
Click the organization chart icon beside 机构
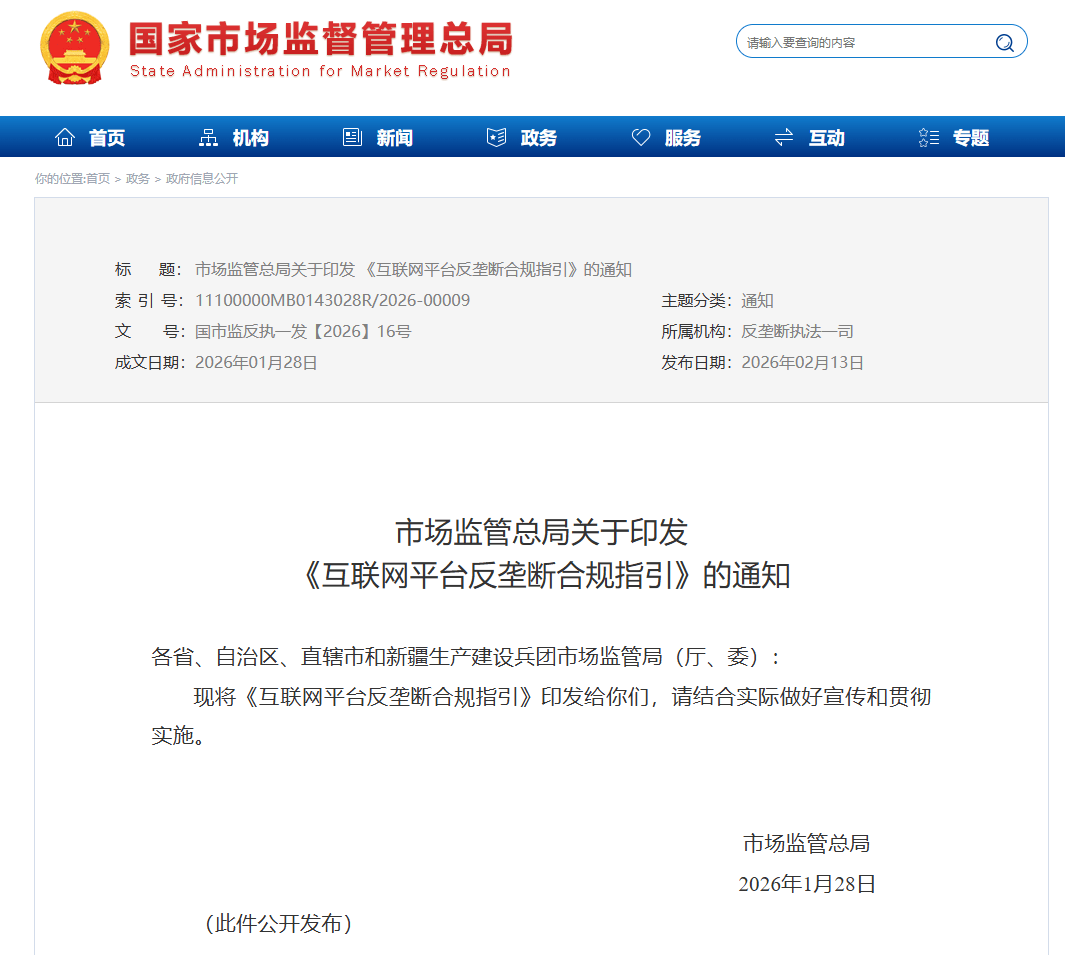tap(208, 138)
